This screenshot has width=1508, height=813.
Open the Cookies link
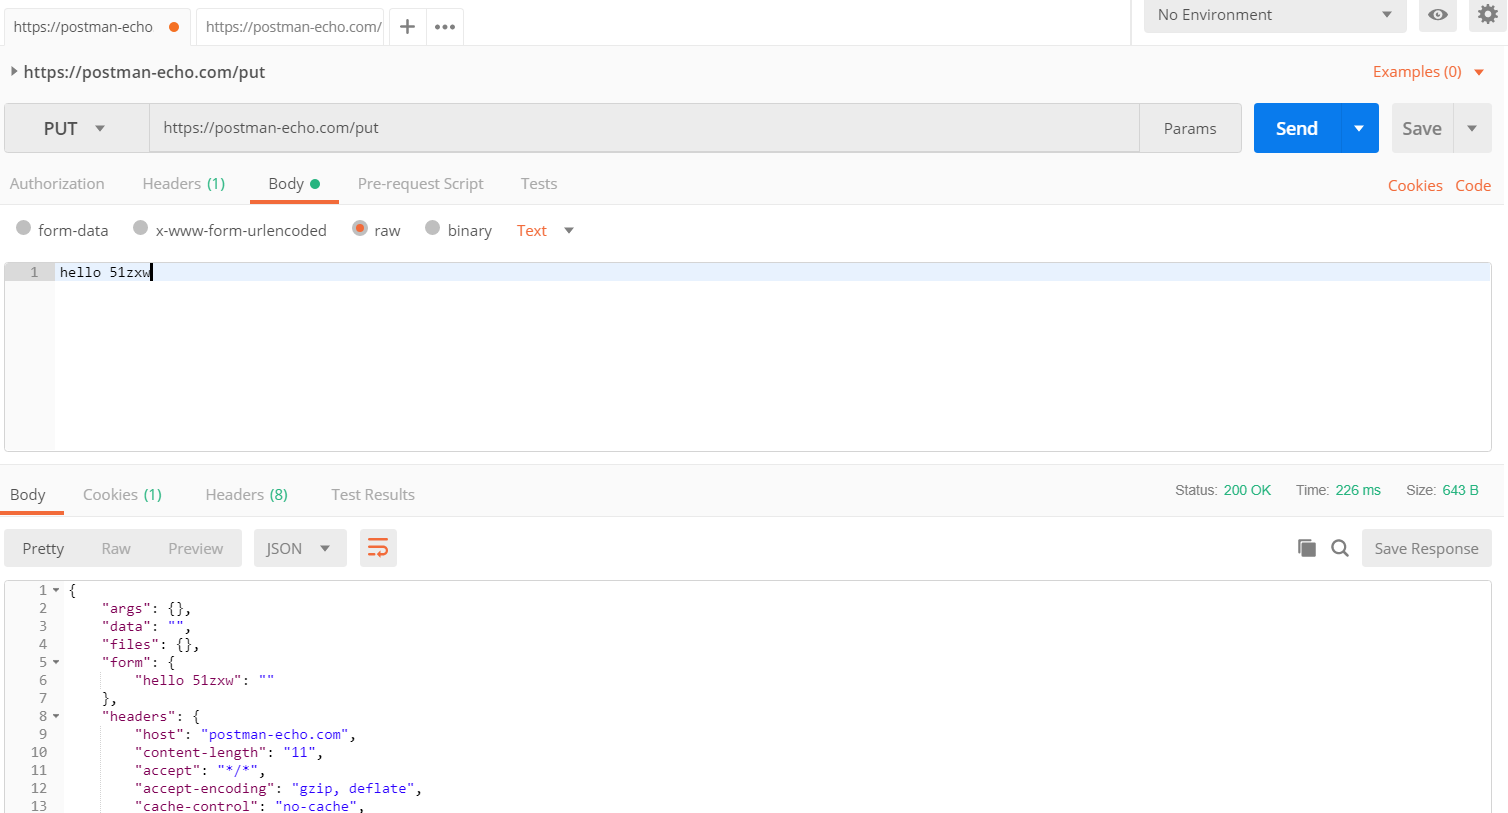(1414, 186)
